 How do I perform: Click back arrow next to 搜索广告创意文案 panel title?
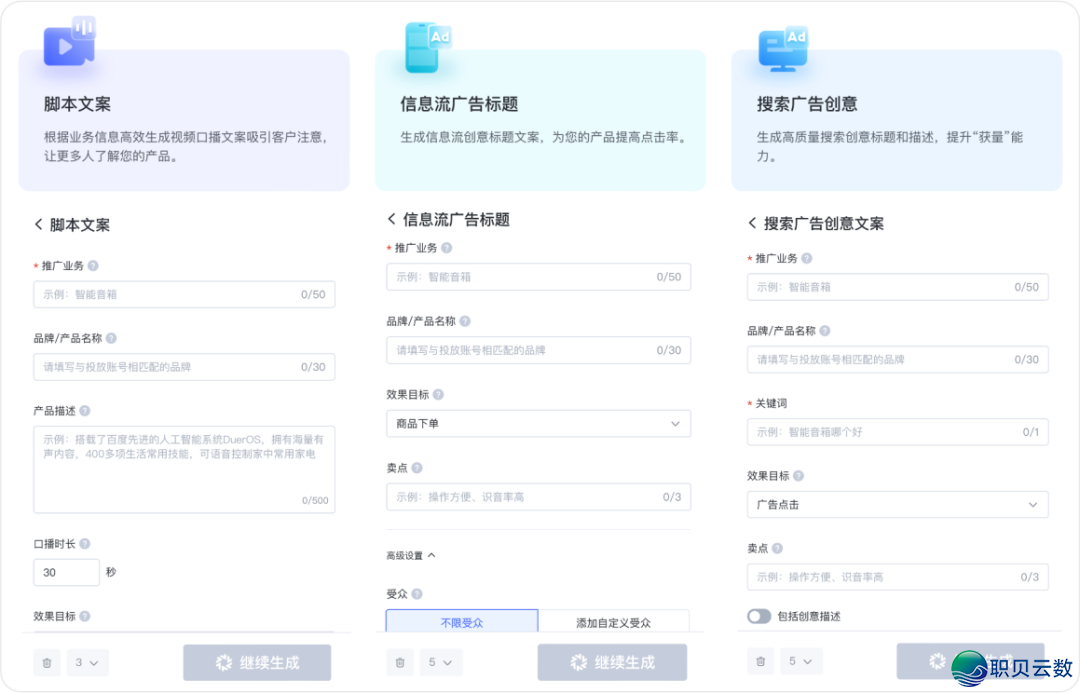[x=753, y=223]
